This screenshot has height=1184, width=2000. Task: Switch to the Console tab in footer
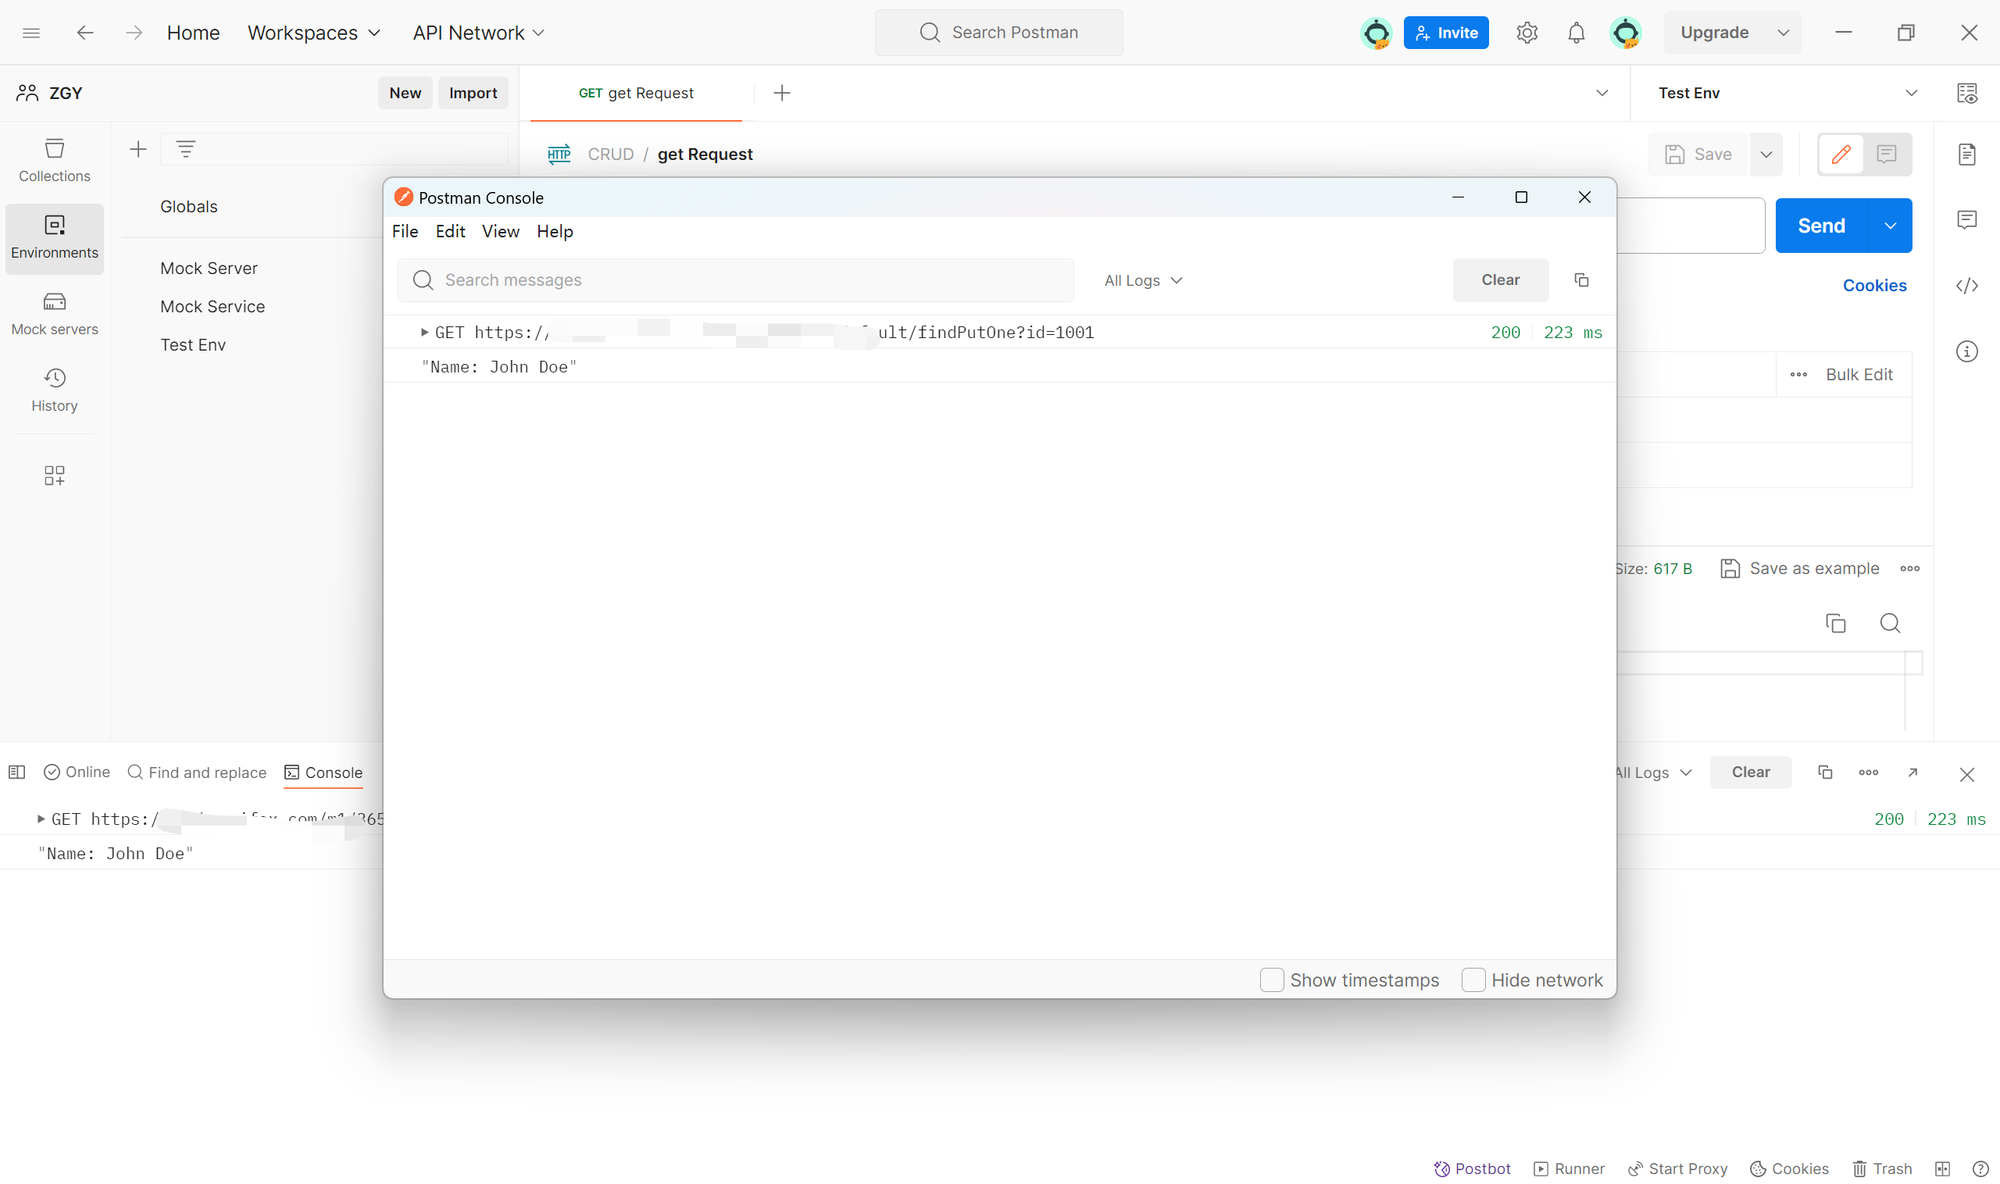point(323,773)
